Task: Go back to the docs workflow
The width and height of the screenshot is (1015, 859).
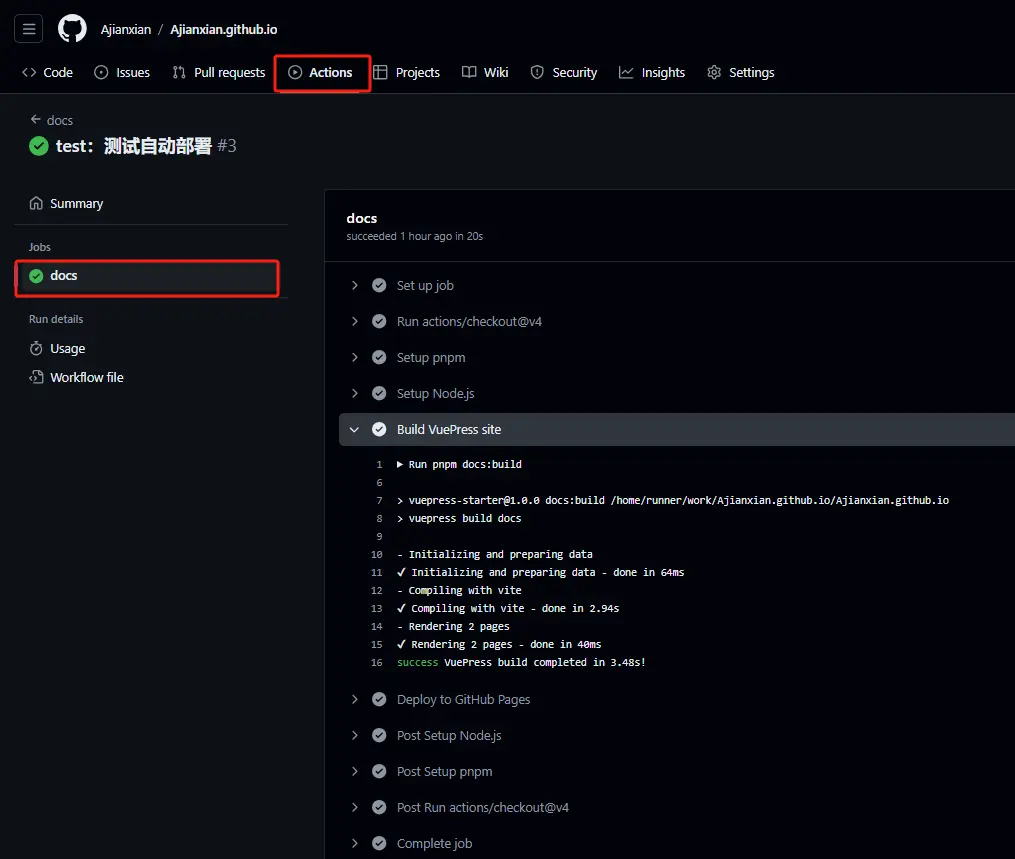Action: [52, 120]
